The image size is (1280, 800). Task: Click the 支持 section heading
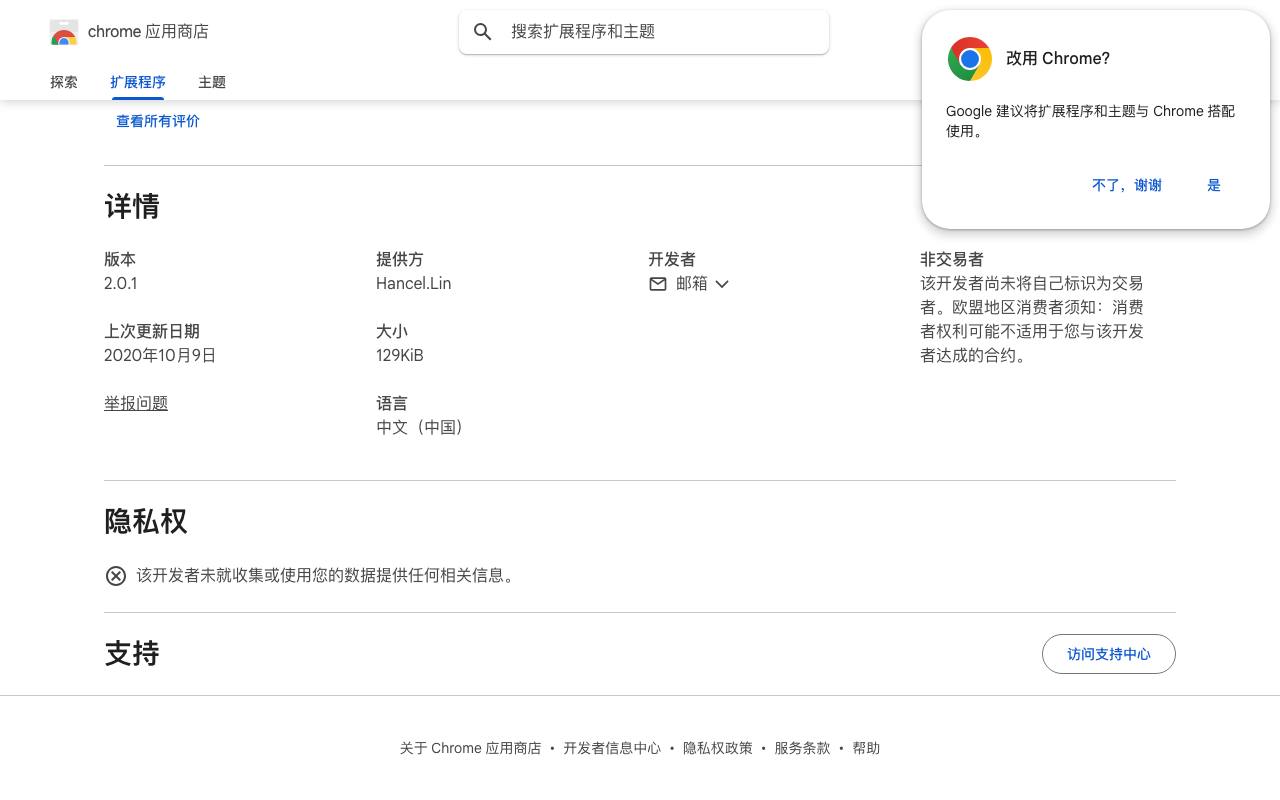click(x=132, y=654)
